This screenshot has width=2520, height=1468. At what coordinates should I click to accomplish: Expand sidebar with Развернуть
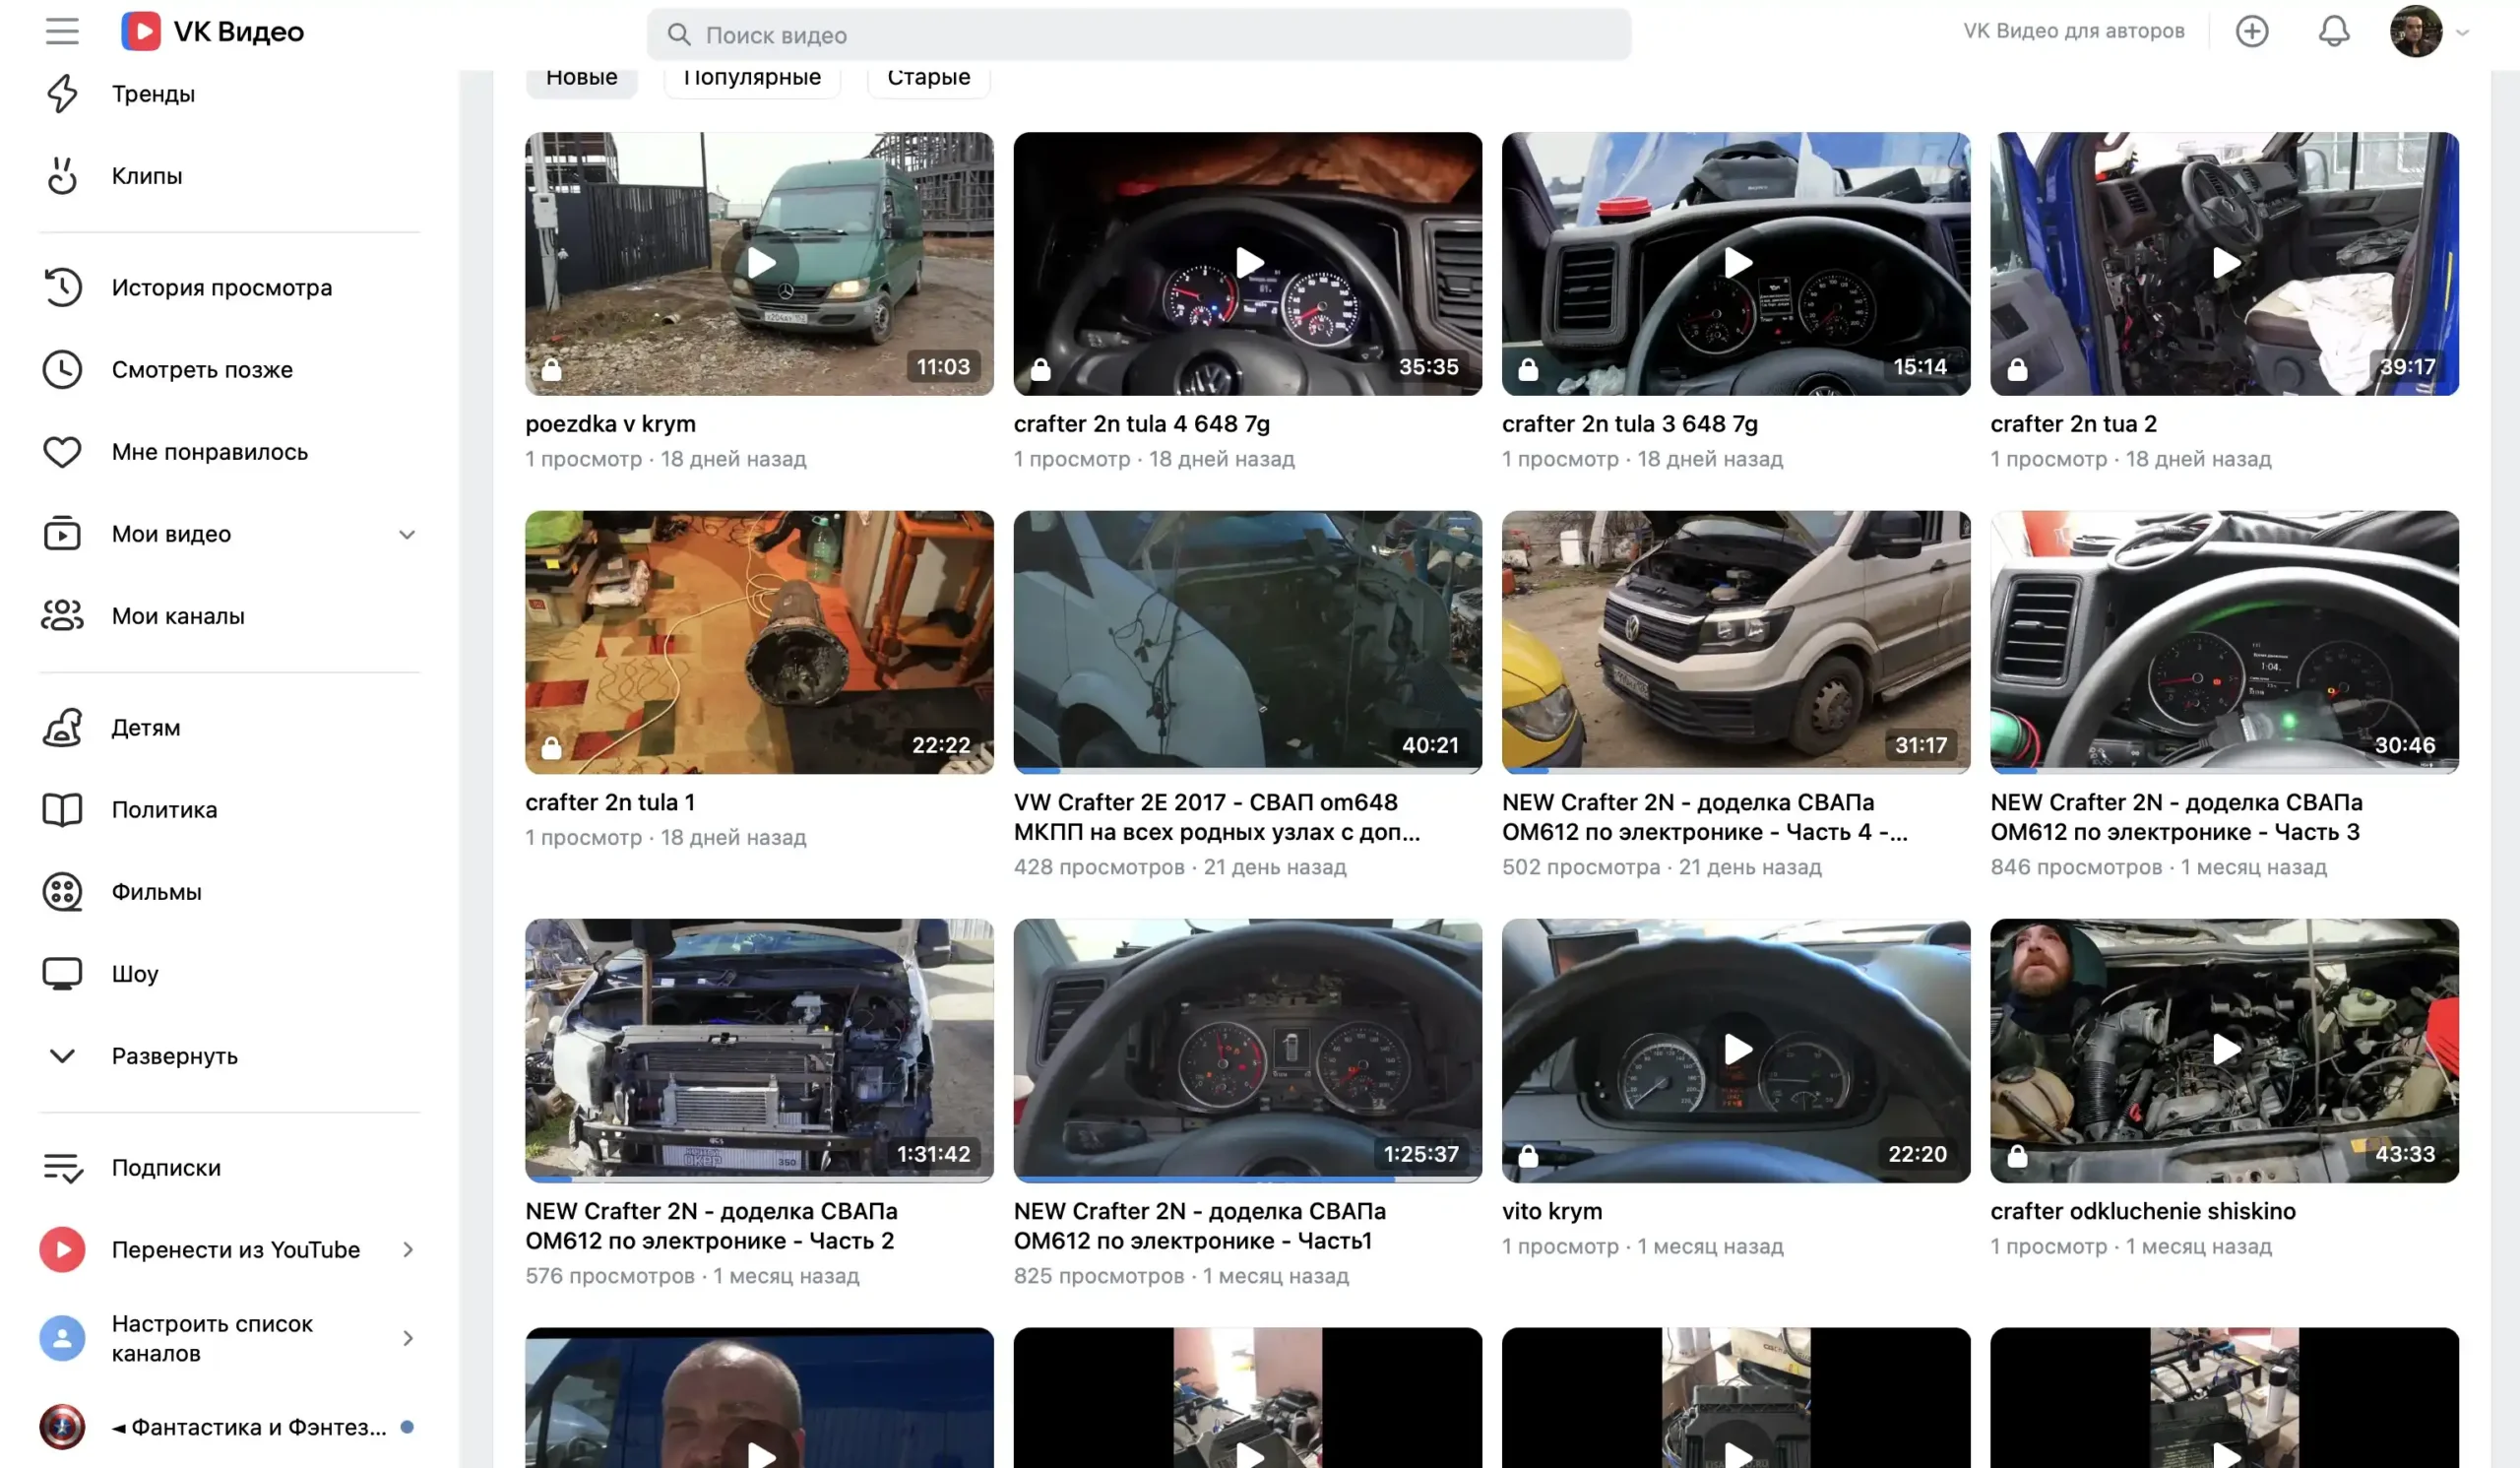click(174, 1055)
